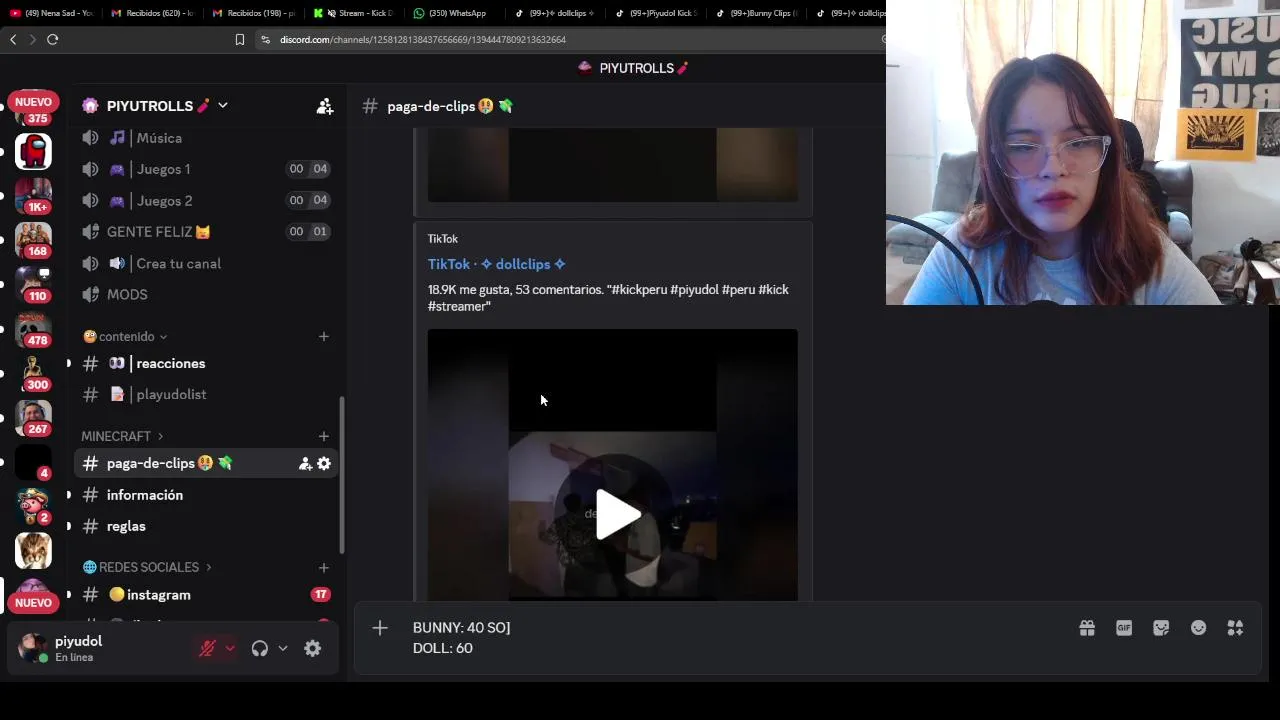Image resolution: width=1280 pixels, height=720 pixels.
Task: Toggle deafen headphones in user panel
Action: pos(260,648)
